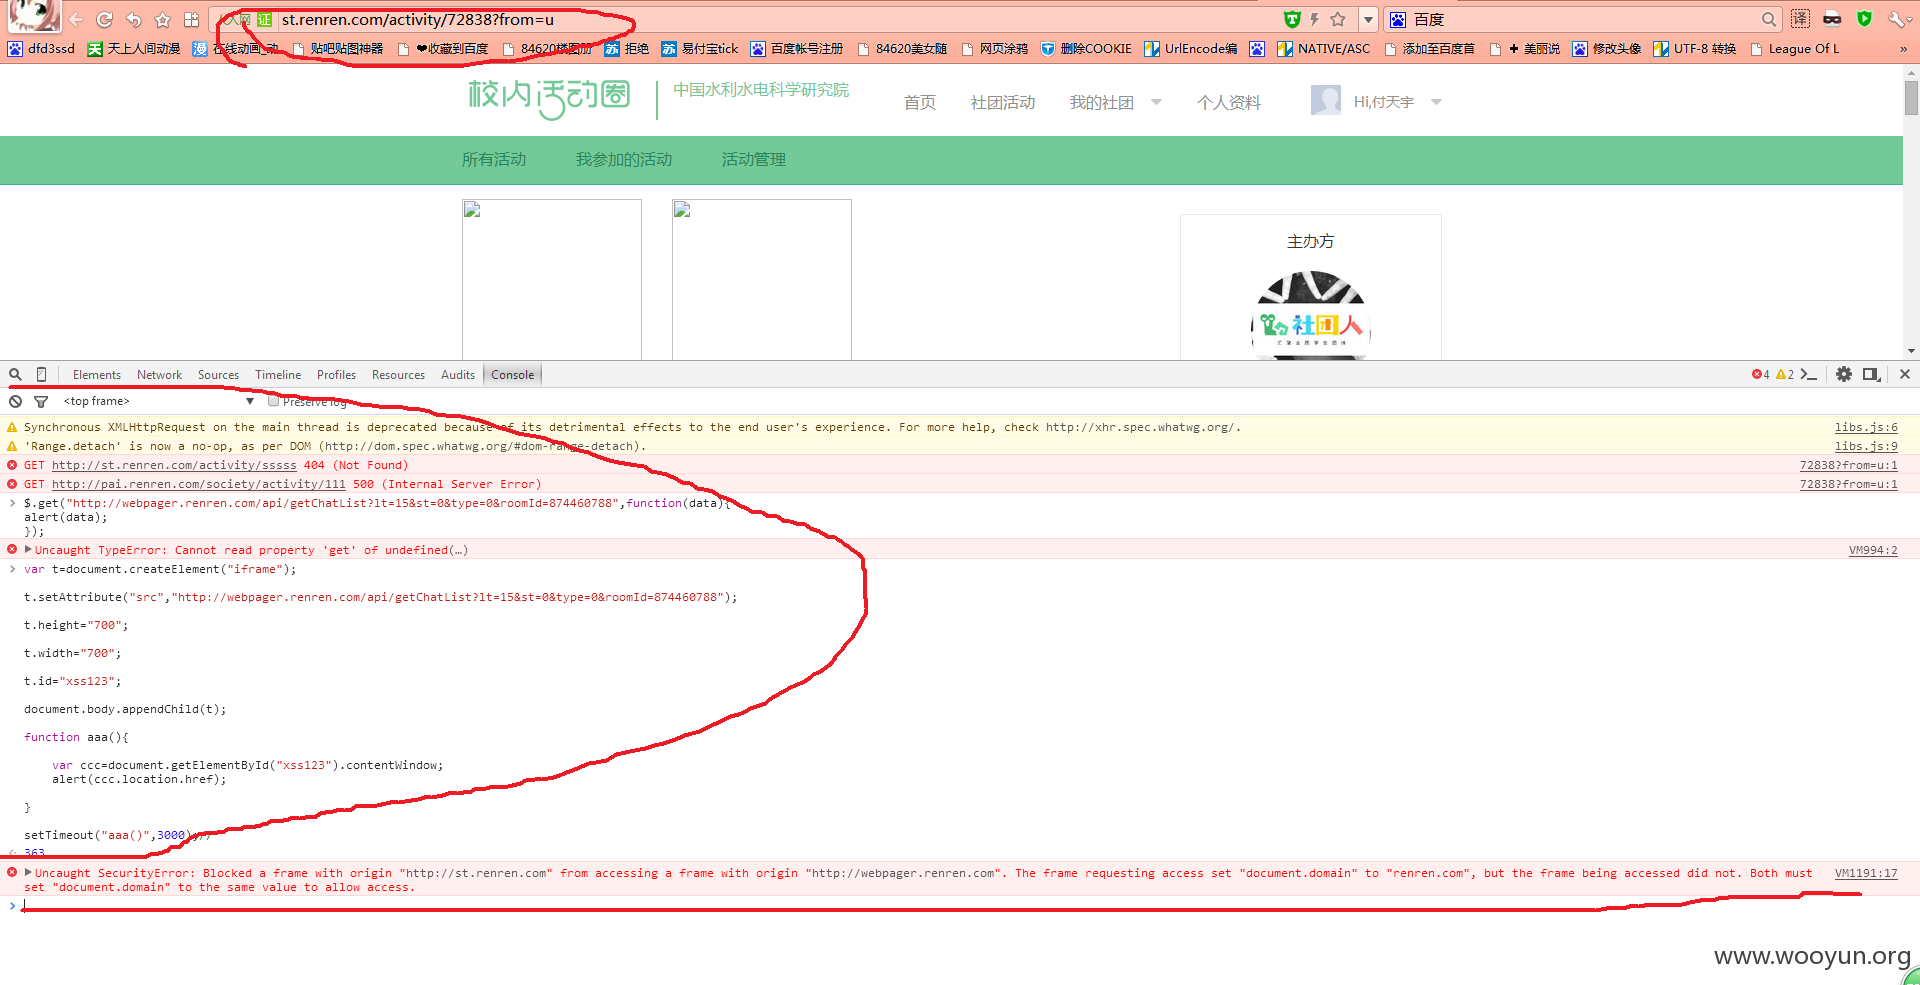This screenshot has height=985, width=1920.
Task: Select the 所有活动 tab
Action: tap(494, 159)
